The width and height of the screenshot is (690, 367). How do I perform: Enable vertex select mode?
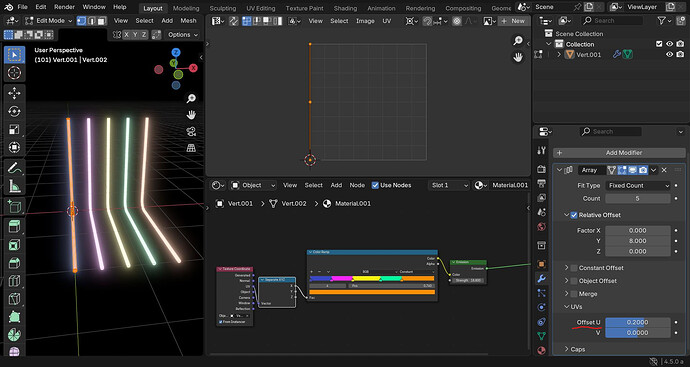(82, 21)
